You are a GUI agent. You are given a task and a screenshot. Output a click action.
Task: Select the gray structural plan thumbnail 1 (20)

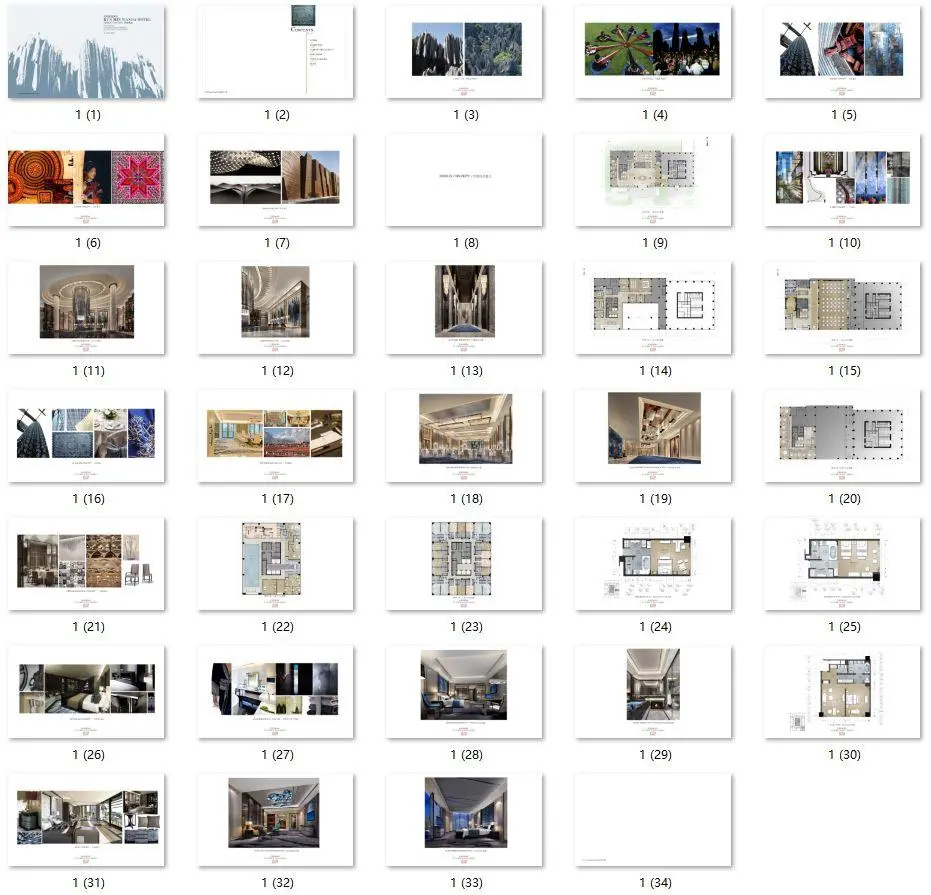841,435
